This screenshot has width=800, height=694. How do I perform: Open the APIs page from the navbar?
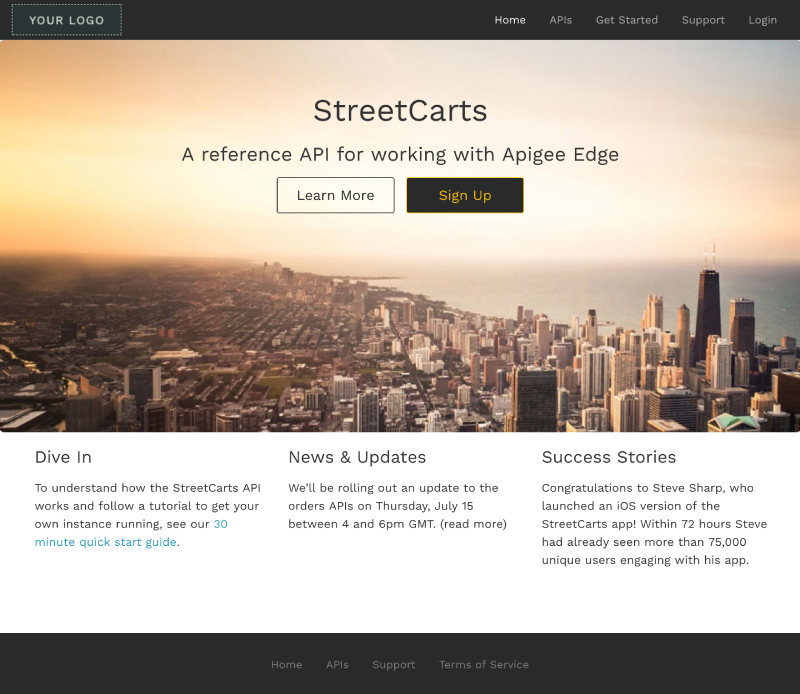click(561, 20)
